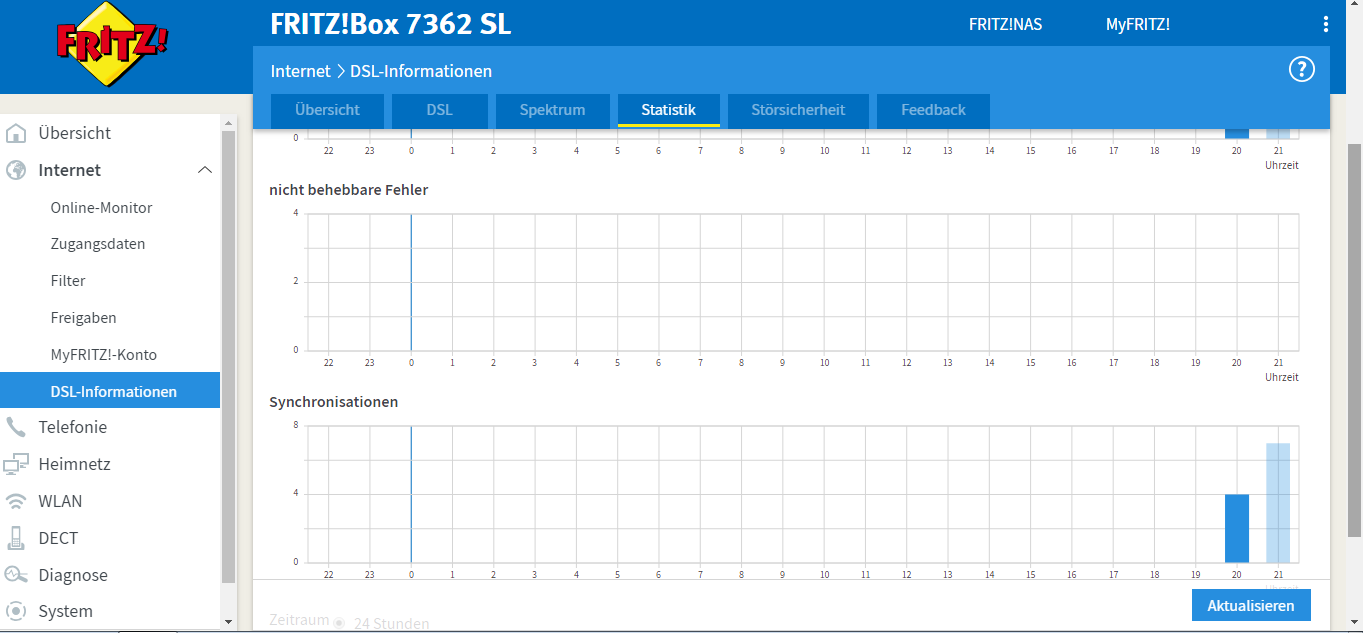This screenshot has height=633, width=1363.
Task: Select DSL-Informationen in sidebar
Action: point(110,391)
